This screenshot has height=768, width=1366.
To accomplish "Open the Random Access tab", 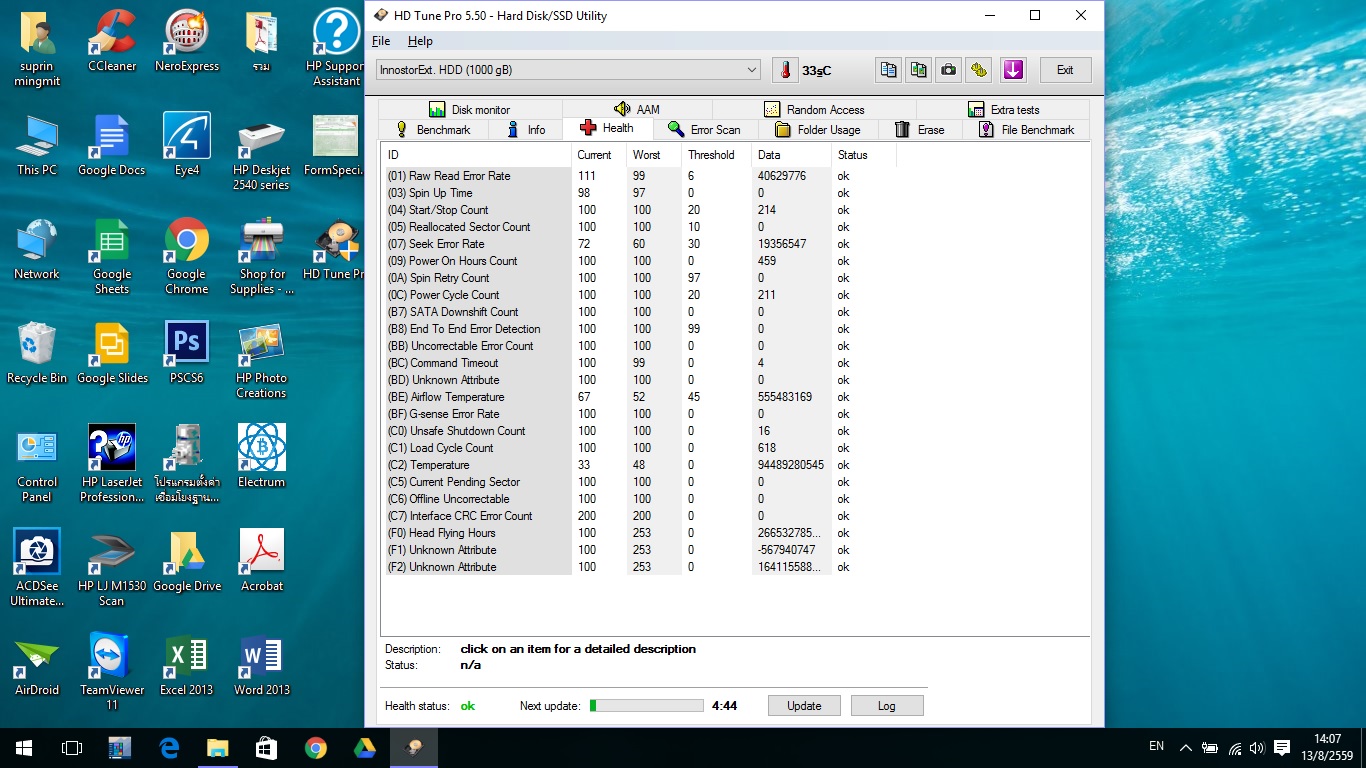I will 814,110.
